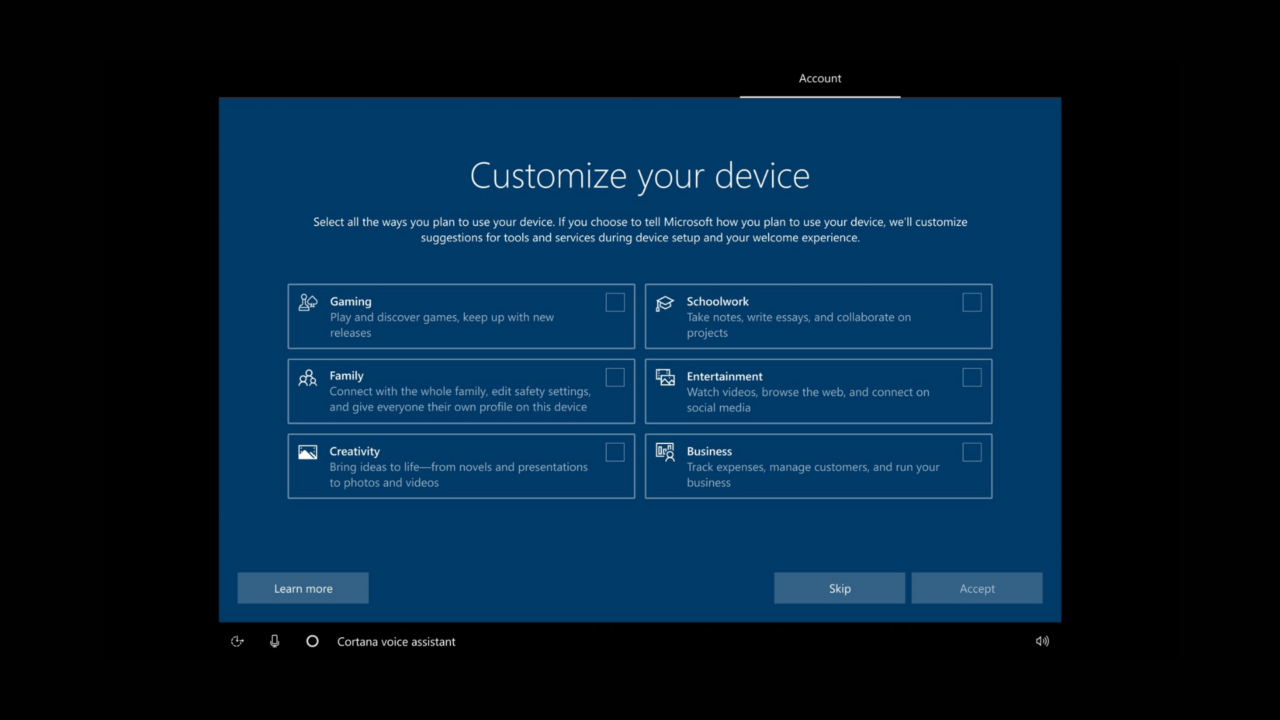Check the Family option box
Viewport: 1280px width, 720px height.
[615, 377]
